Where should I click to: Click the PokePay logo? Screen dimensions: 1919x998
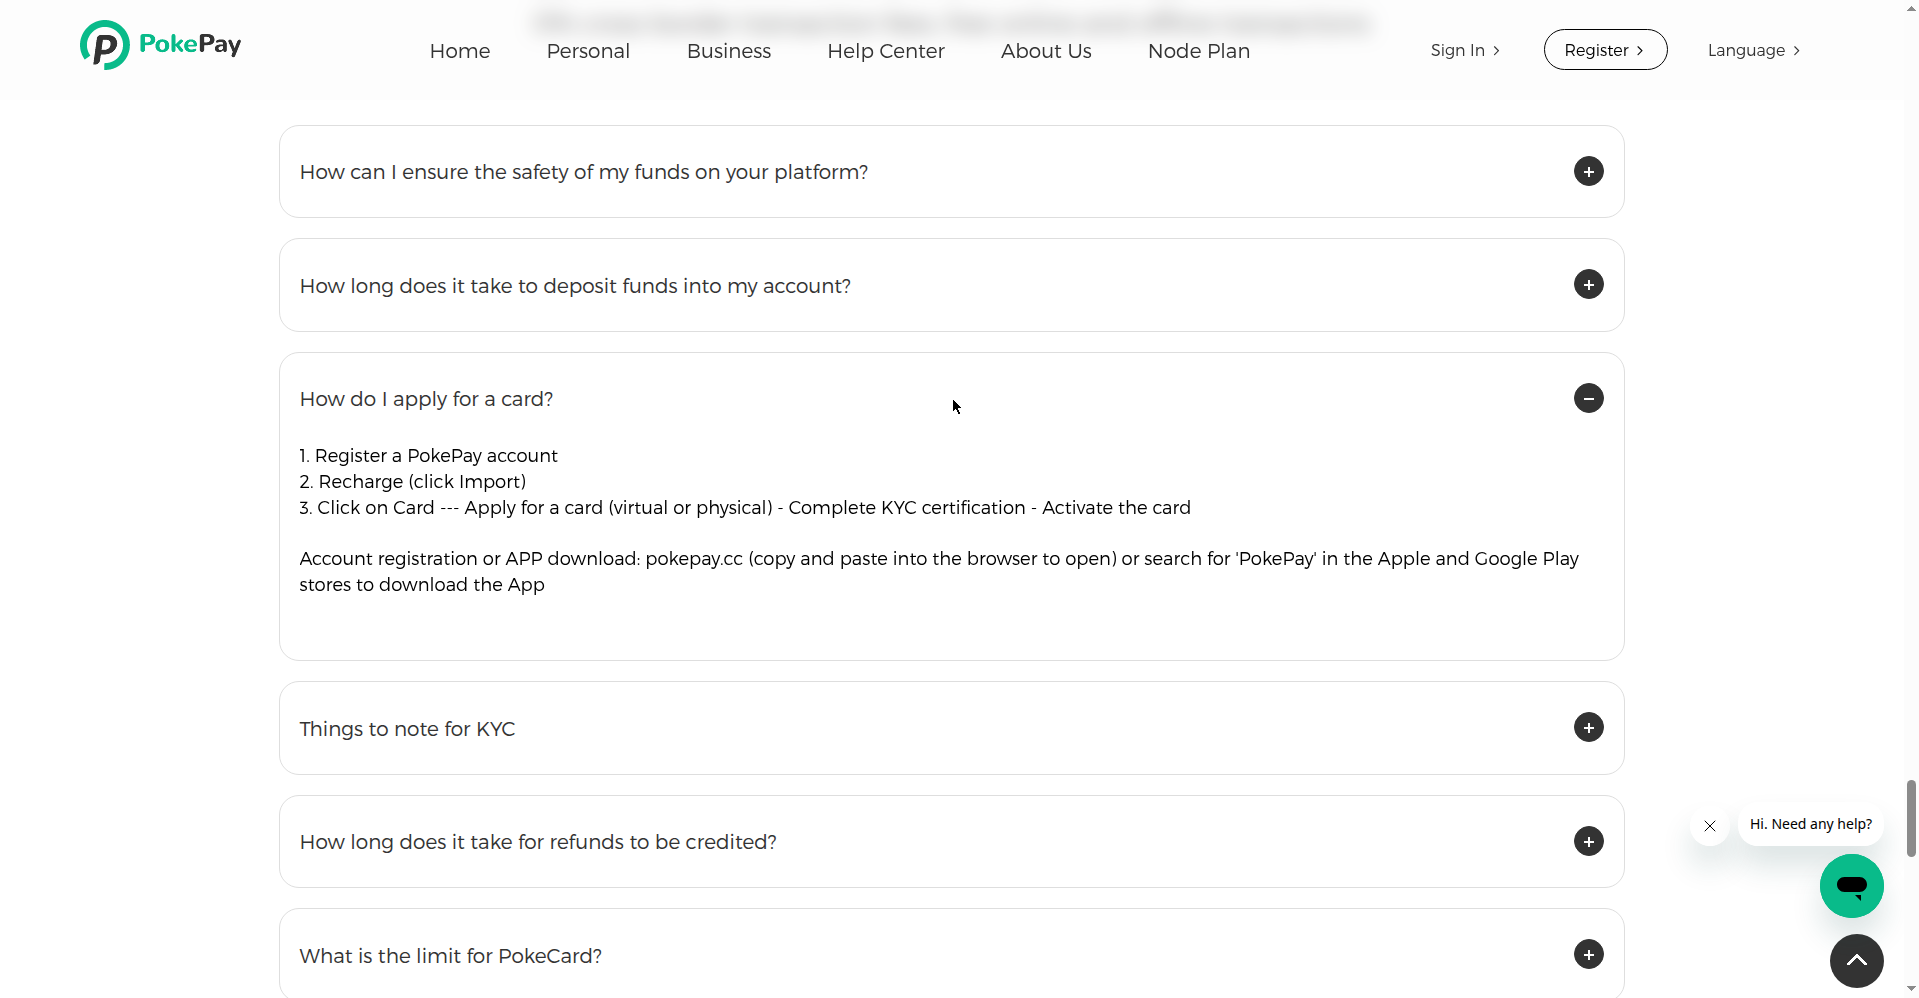(x=160, y=45)
